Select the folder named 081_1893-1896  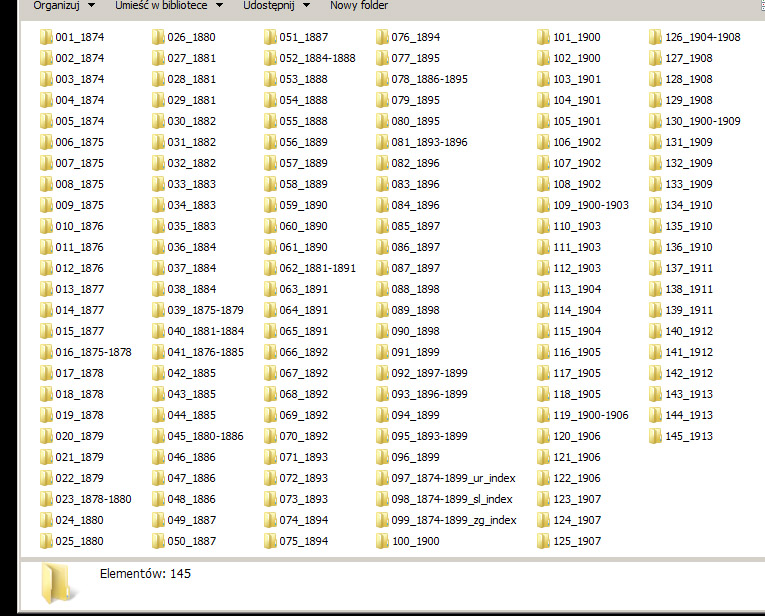[429, 142]
